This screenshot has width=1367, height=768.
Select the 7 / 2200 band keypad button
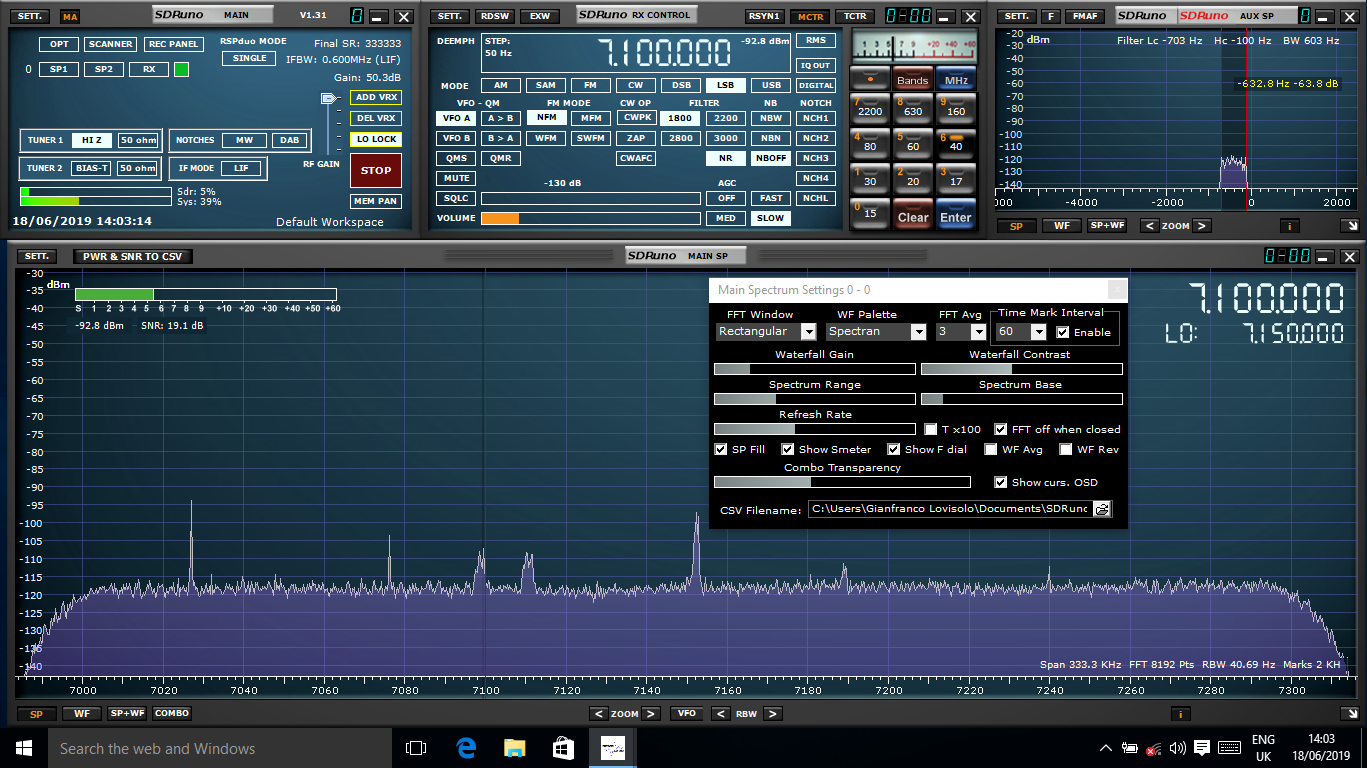(x=870, y=111)
